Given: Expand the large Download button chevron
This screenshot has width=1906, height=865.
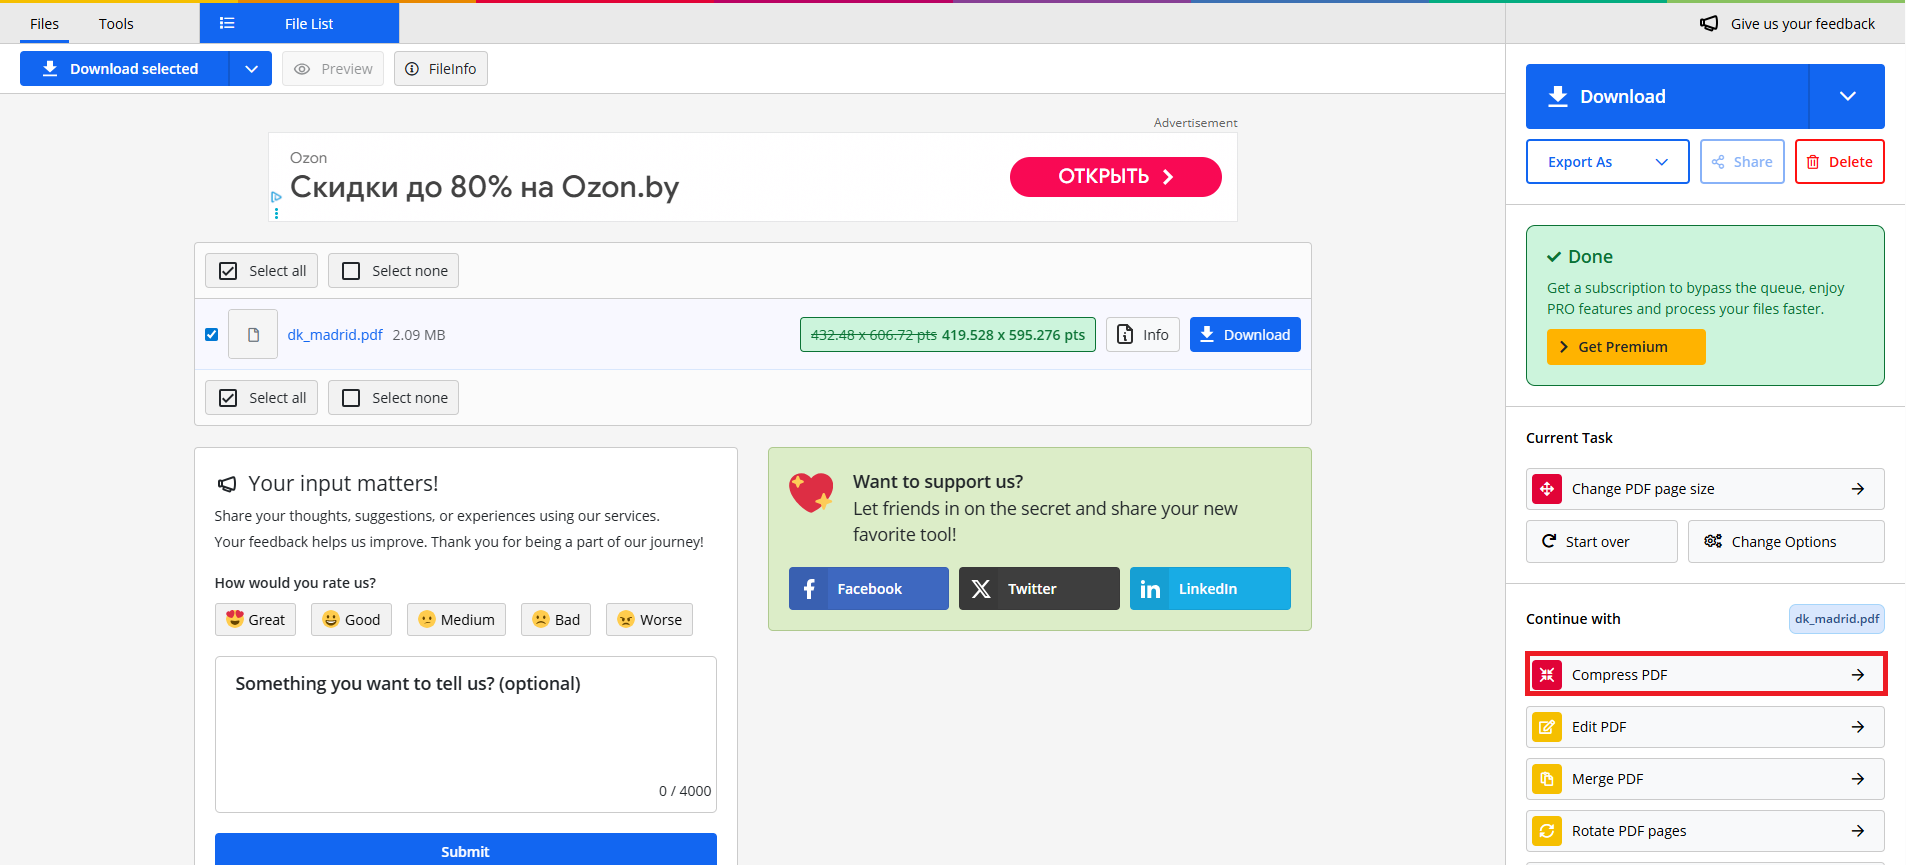Looking at the screenshot, I should pos(1846,97).
